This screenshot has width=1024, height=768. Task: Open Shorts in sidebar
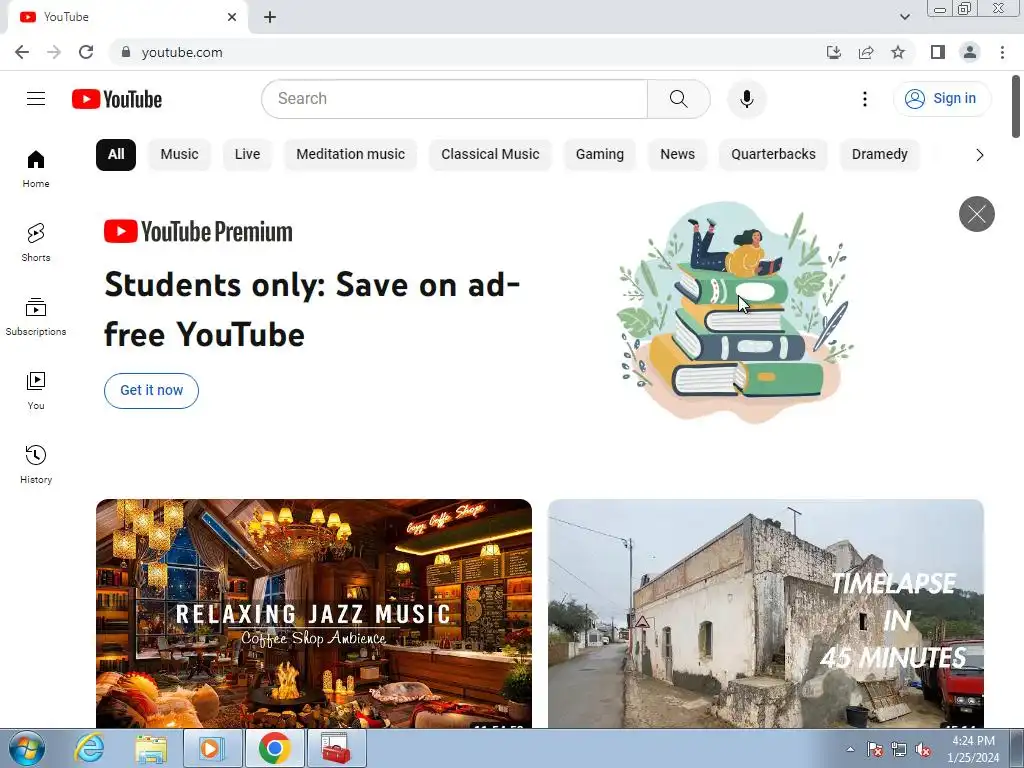point(36,243)
